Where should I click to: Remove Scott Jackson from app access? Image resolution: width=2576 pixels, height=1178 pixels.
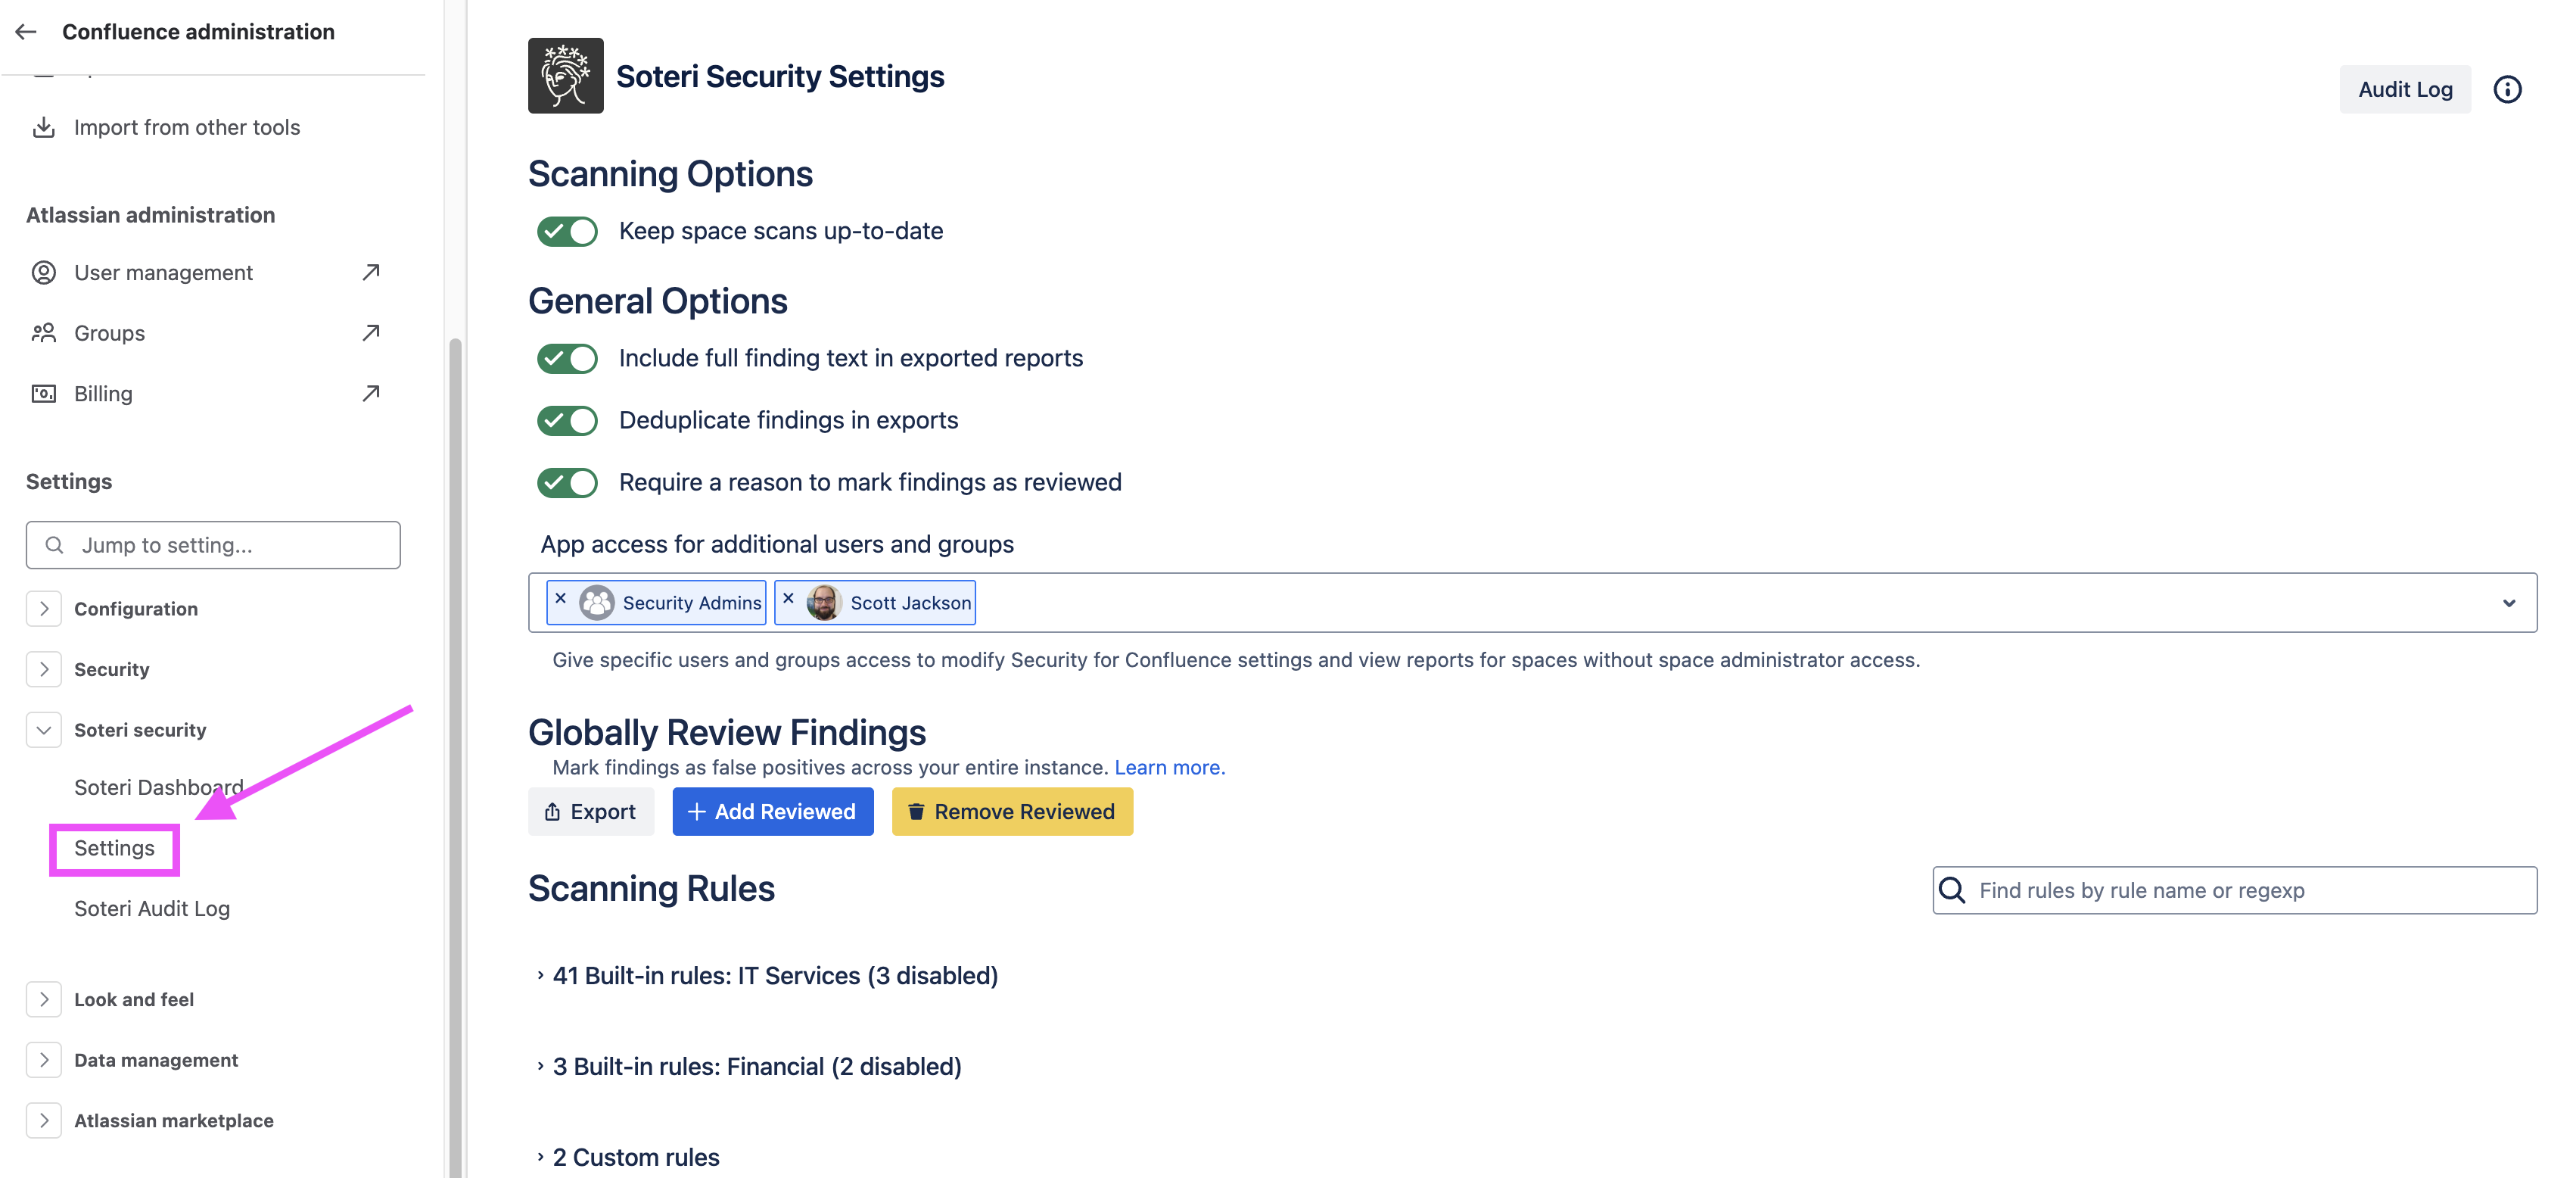[788, 599]
